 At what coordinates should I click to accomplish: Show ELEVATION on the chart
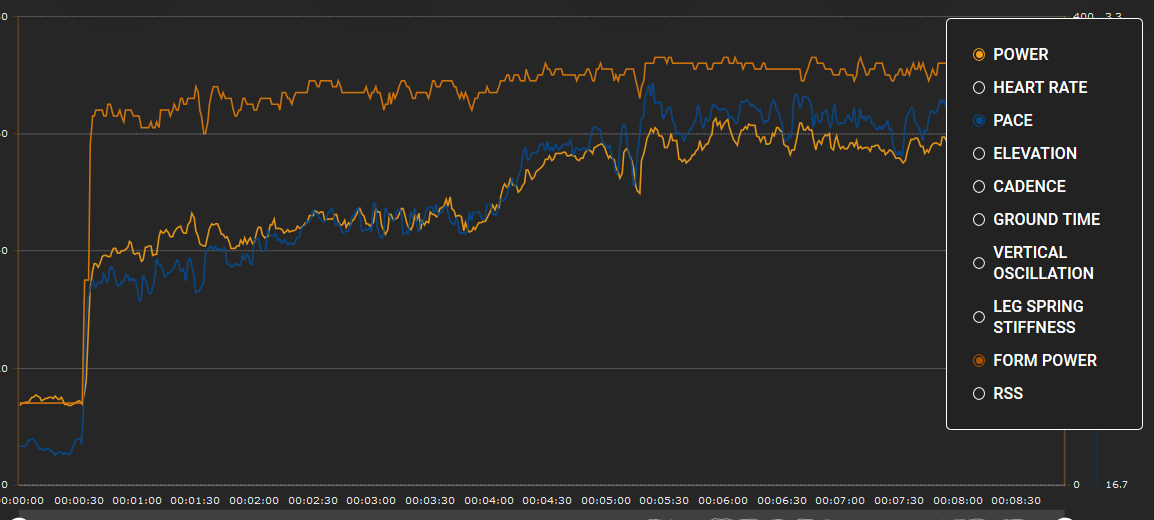coord(979,154)
